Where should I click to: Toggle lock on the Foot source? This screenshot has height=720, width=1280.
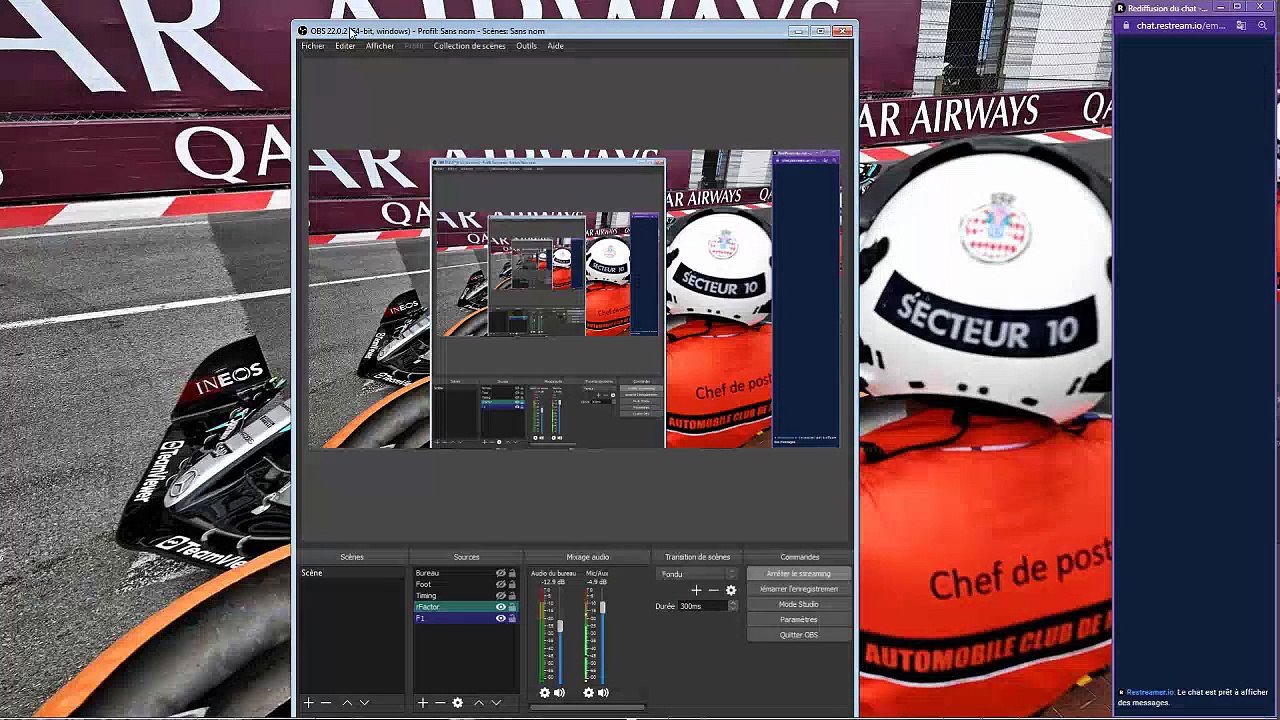(x=512, y=584)
